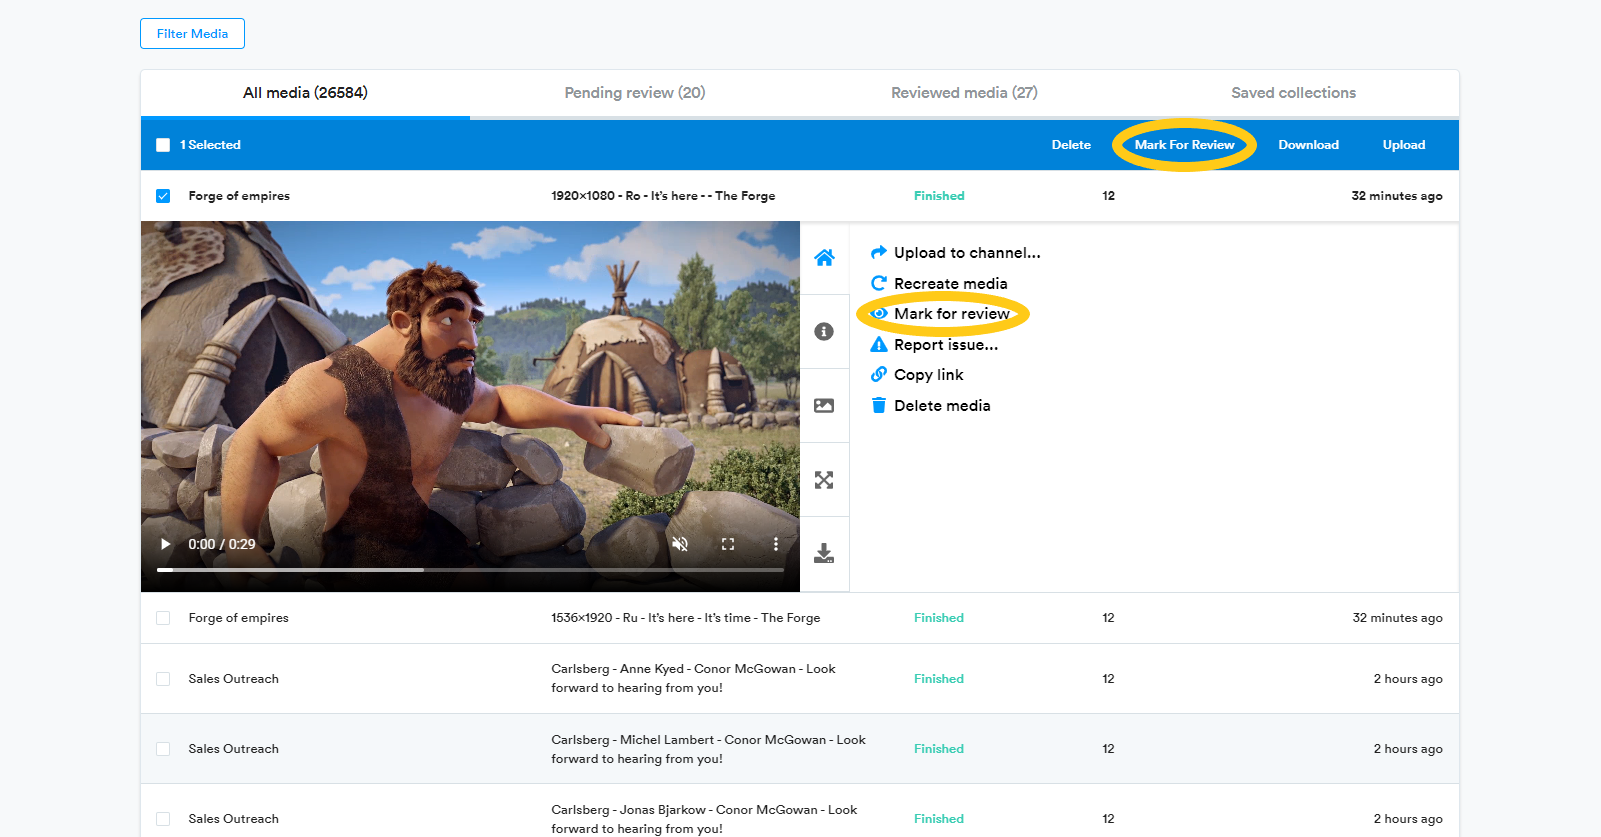Uncheck the selected Forge of empires row
Image resolution: width=1601 pixels, height=837 pixels.
pos(163,196)
